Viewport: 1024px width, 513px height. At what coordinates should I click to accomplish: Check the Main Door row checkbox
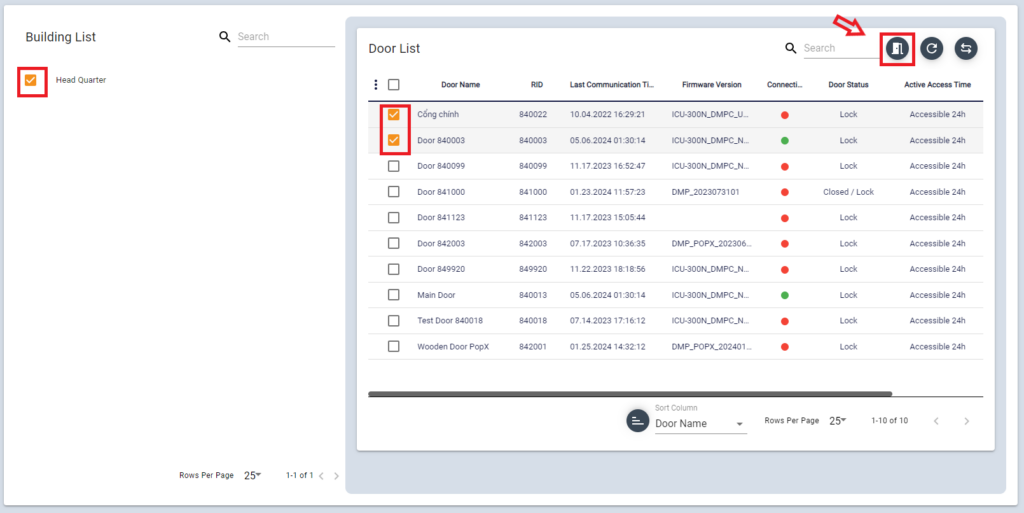coord(394,295)
